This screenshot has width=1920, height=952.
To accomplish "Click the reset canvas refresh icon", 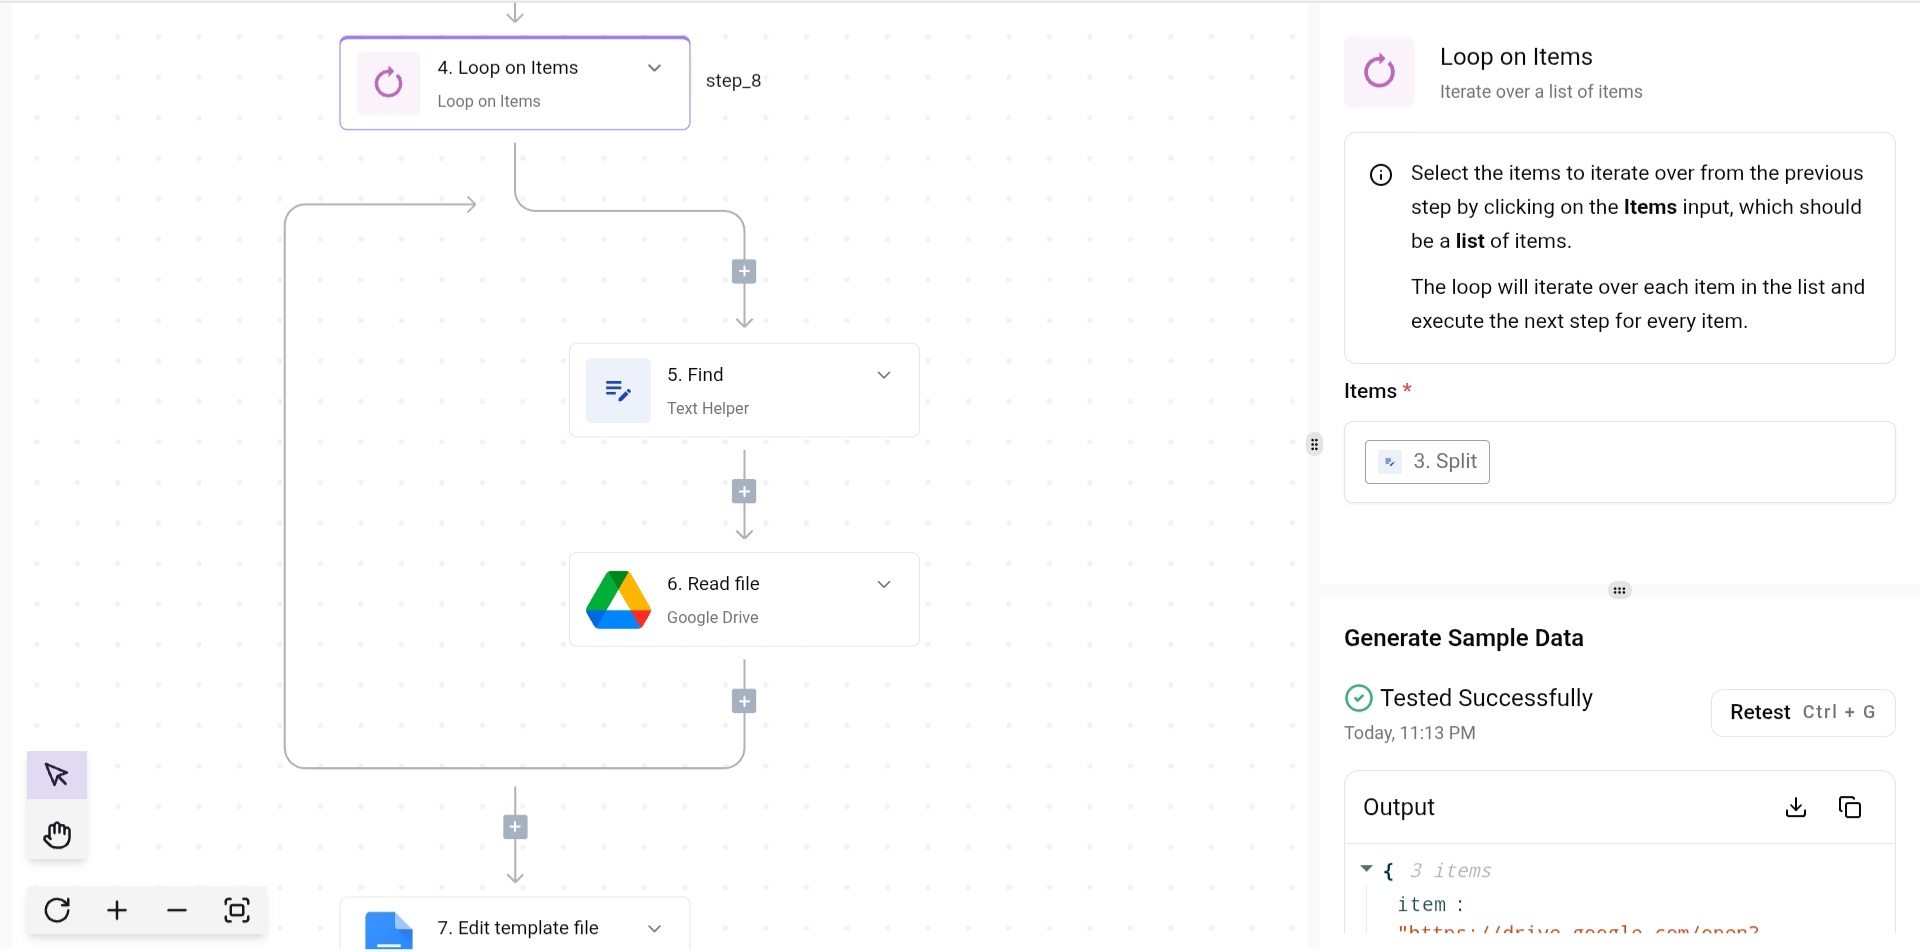I will click(x=57, y=910).
